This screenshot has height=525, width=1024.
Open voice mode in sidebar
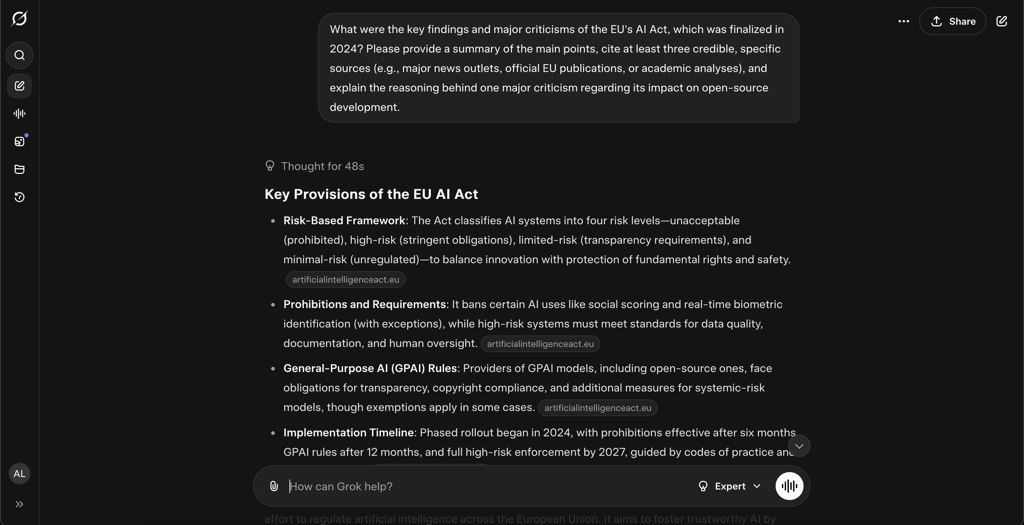(x=20, y=114)
